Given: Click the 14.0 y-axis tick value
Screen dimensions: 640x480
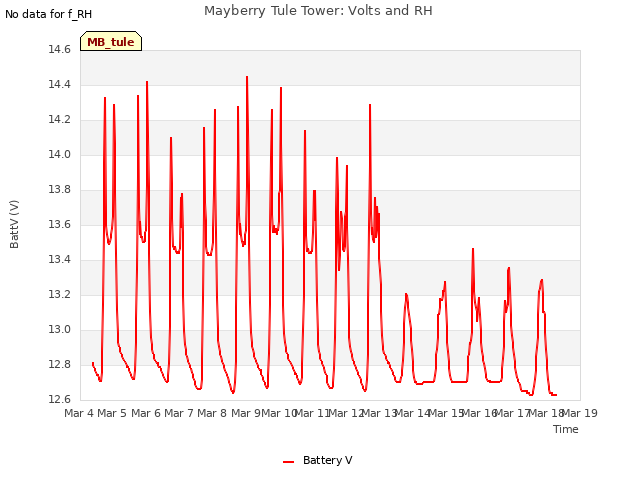Looking at the screenshot, I should [60, 155].
